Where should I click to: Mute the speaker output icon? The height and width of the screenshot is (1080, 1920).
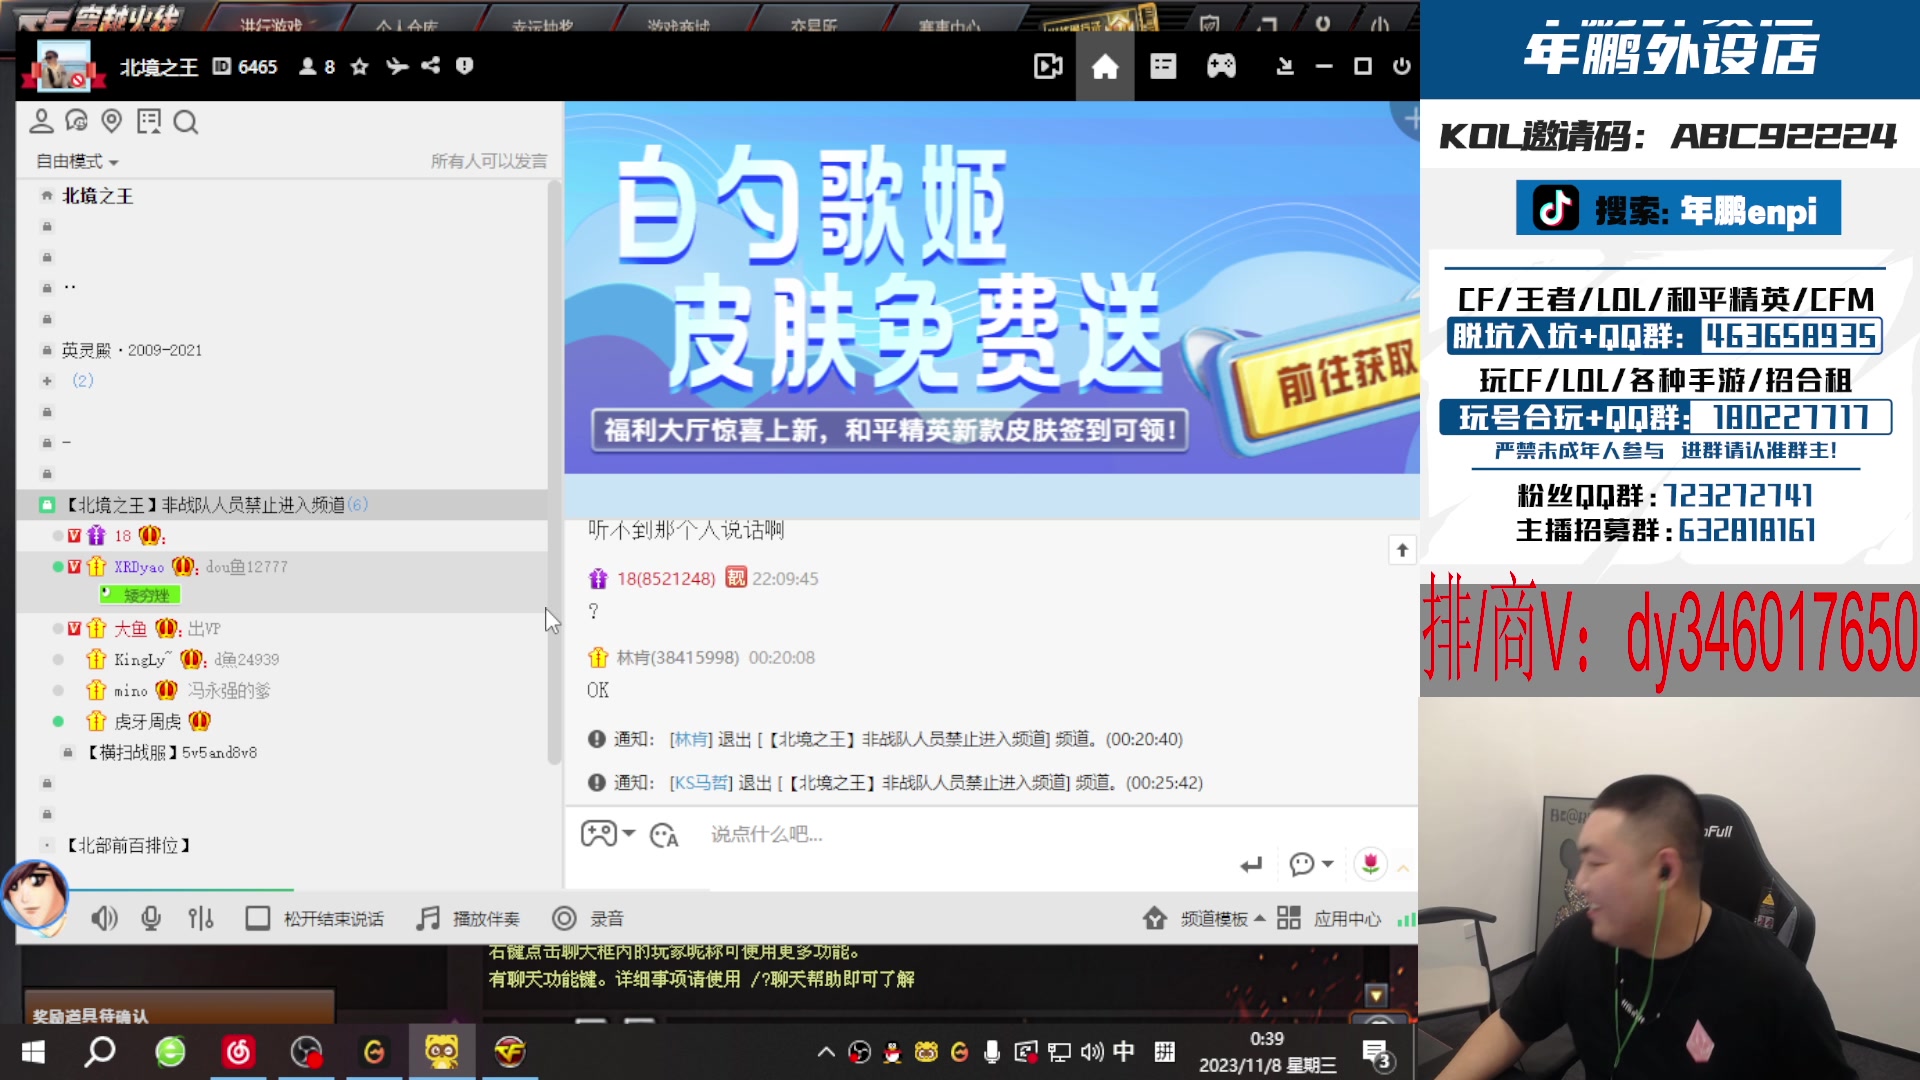[x=104, y=918]
